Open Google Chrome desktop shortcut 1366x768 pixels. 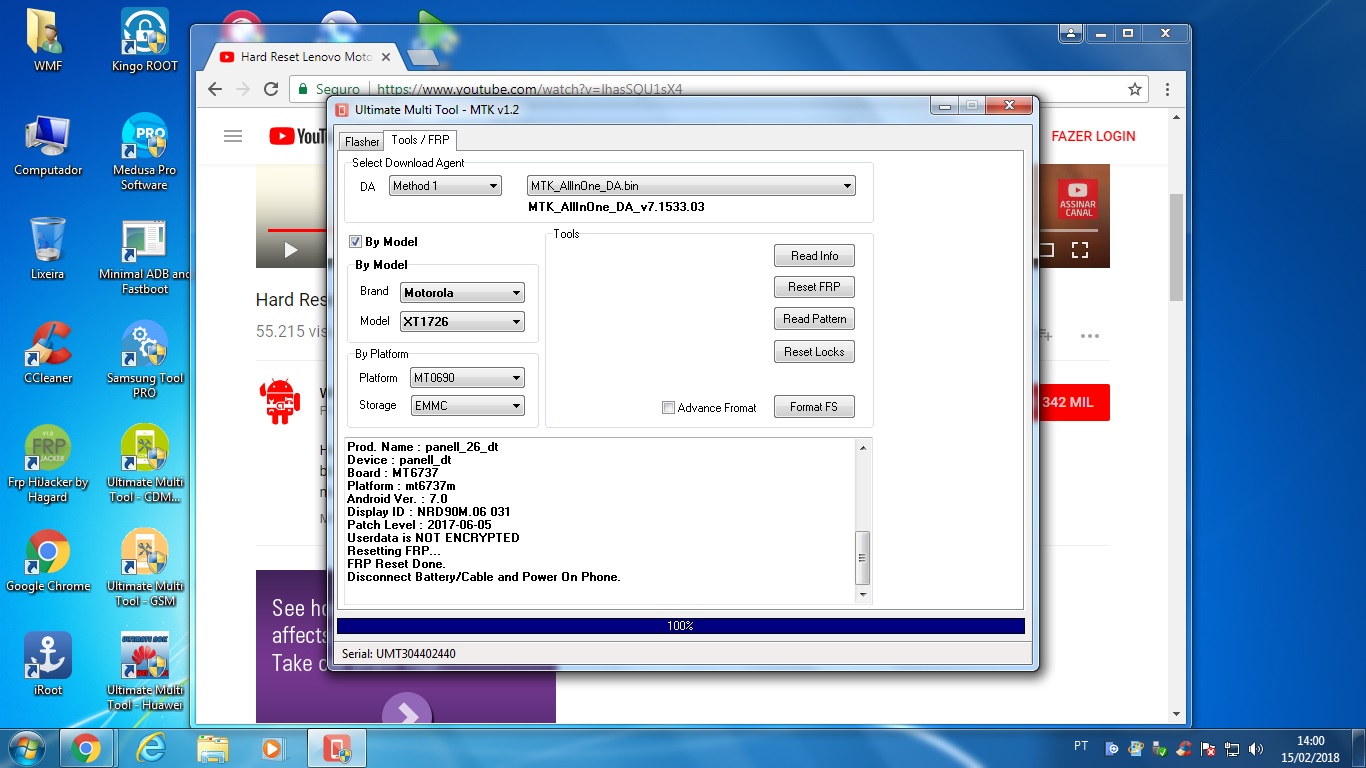(47, 561)
